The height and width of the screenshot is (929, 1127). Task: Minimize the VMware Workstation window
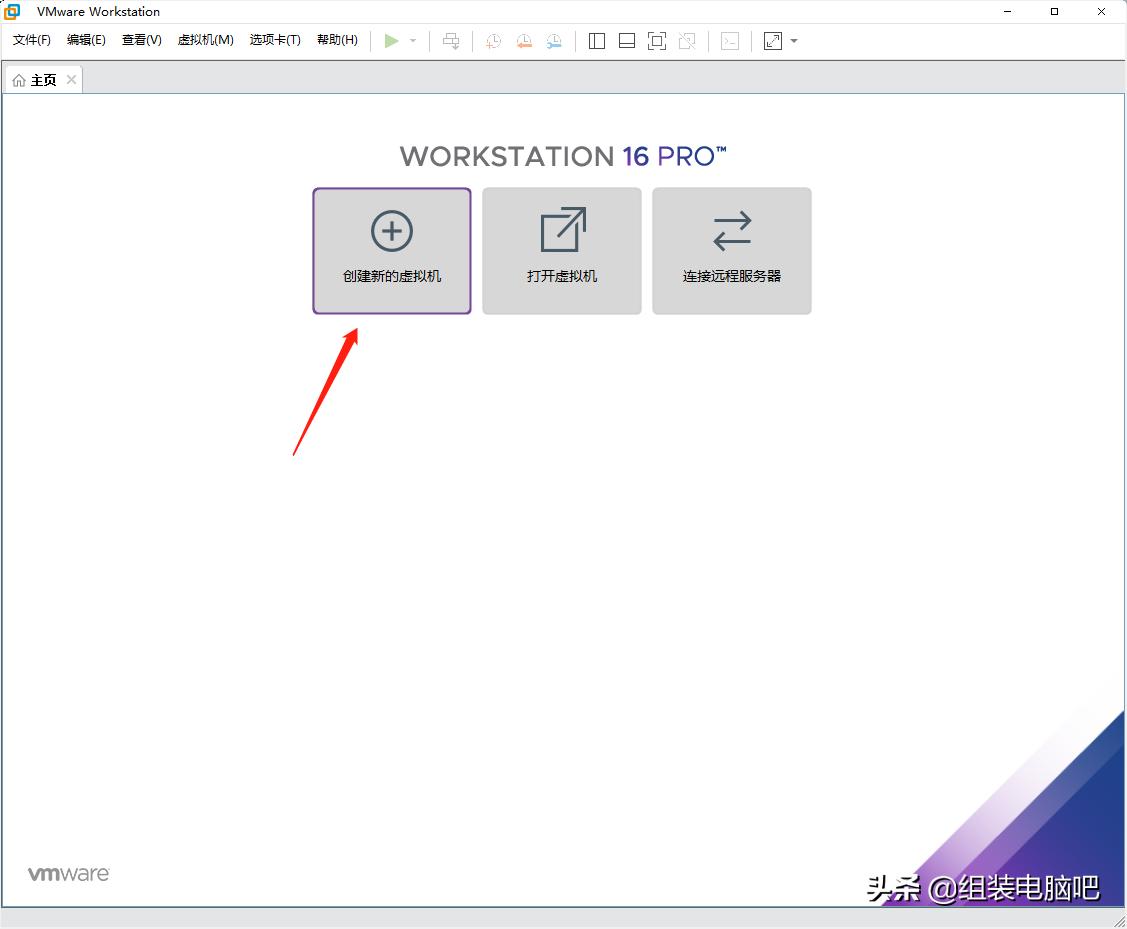click(1008, 11)
